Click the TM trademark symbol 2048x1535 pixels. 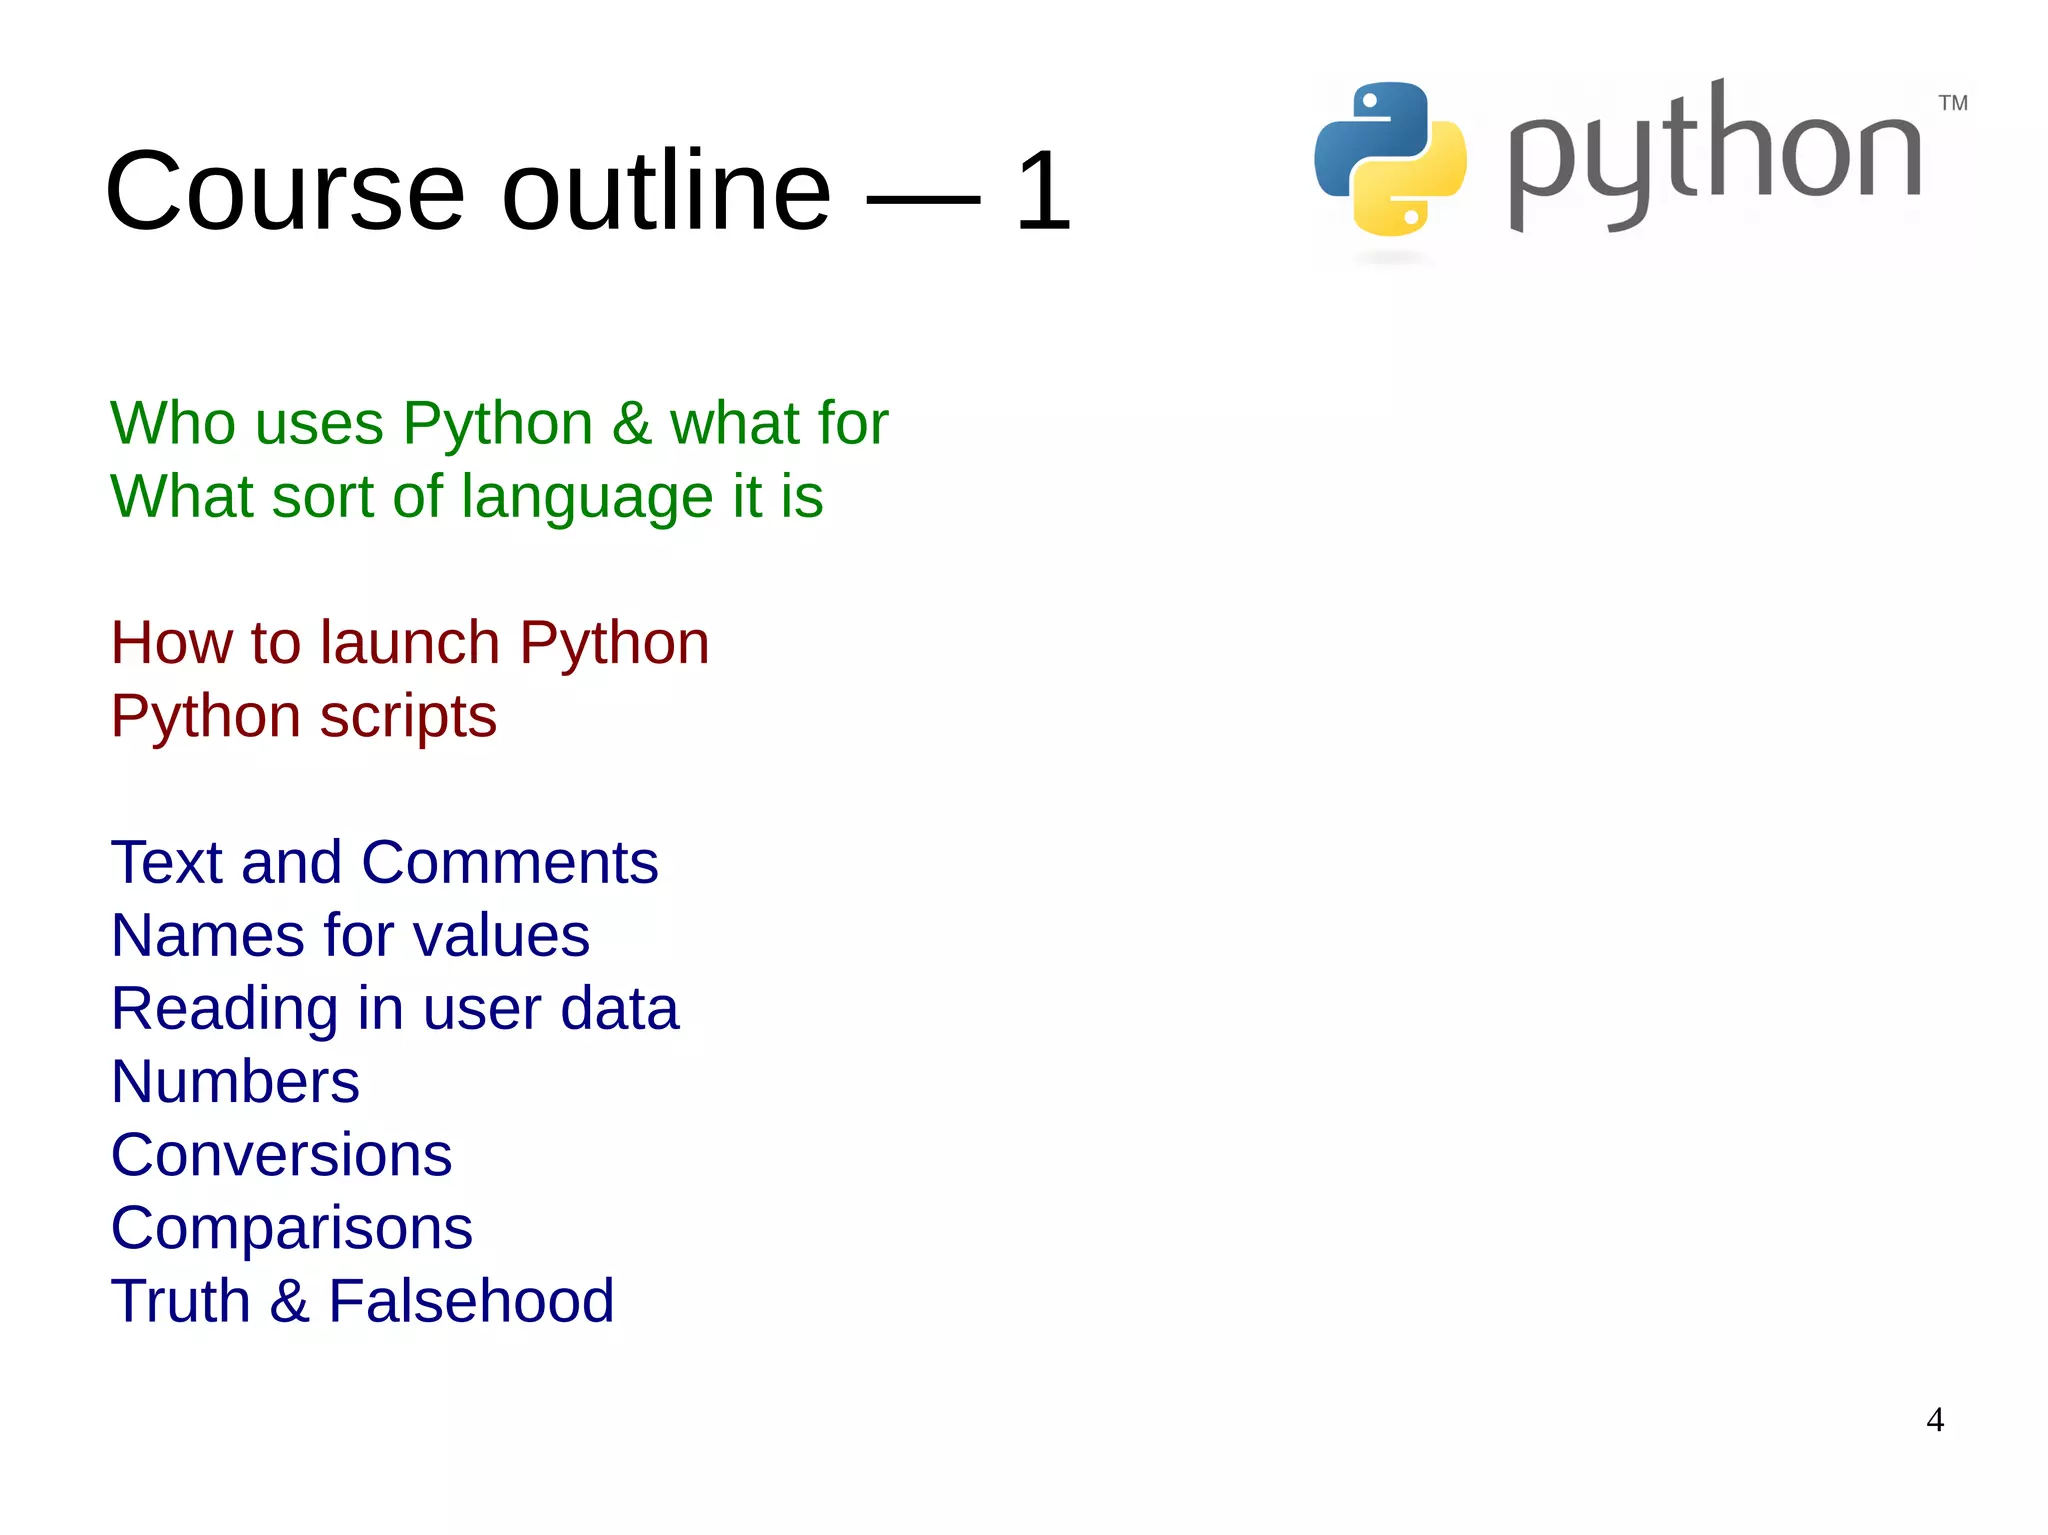1953,103
